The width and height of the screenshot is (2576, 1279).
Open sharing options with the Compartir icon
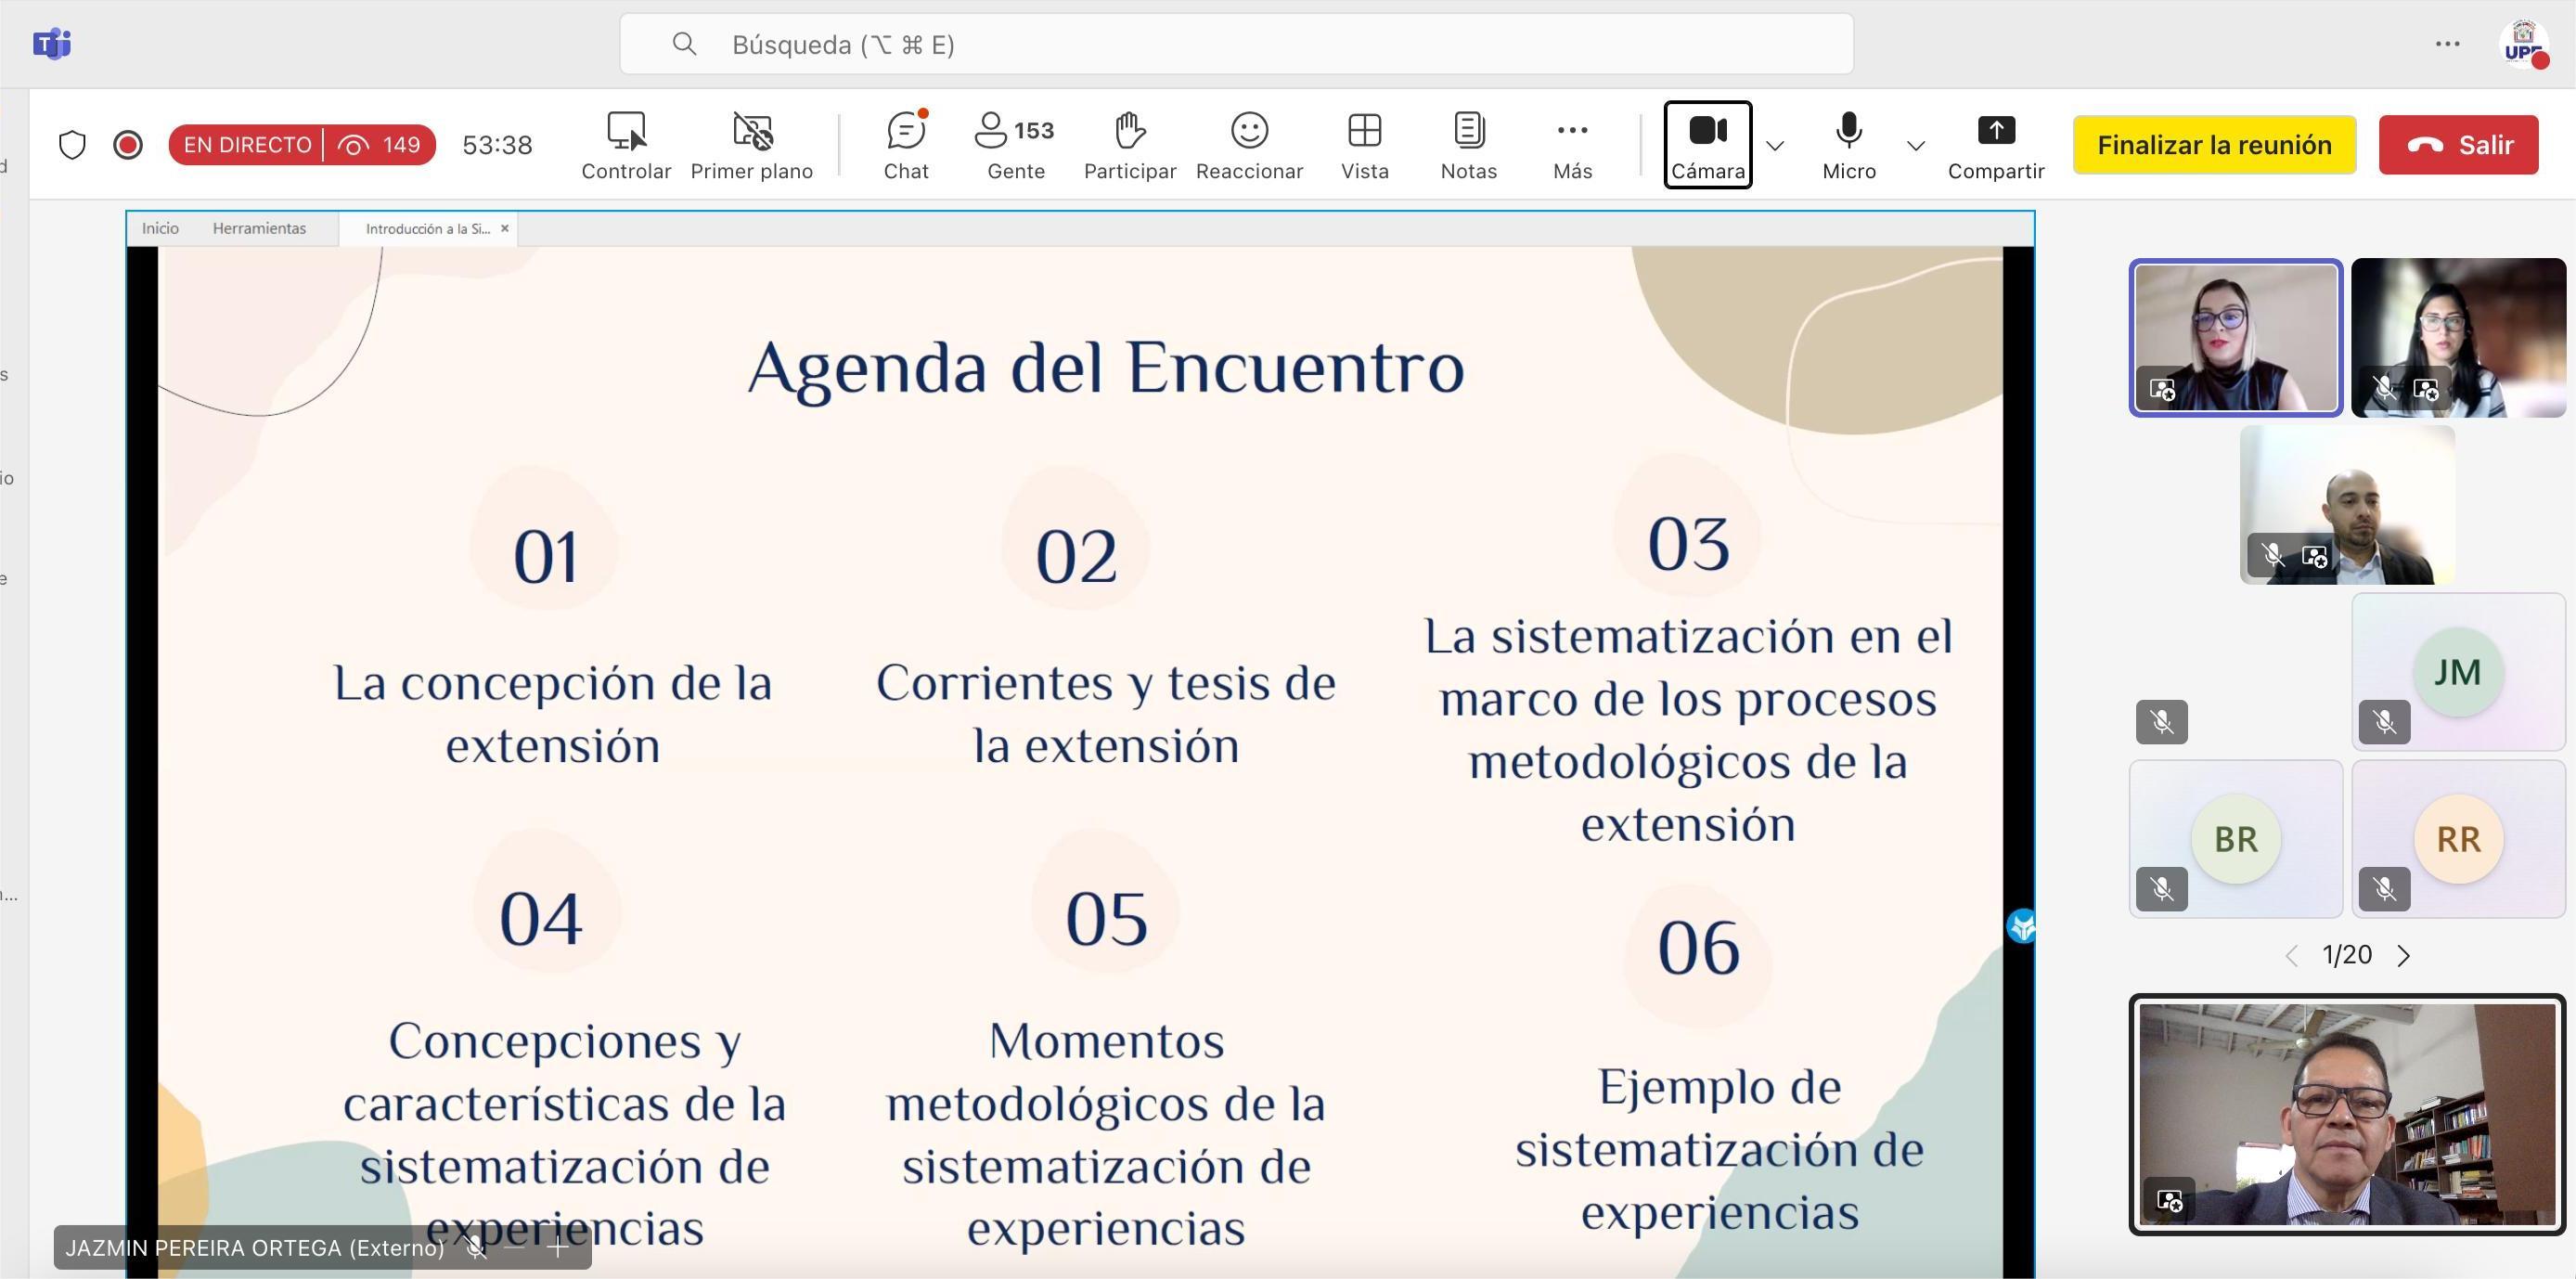click(x=1995, y=144)
